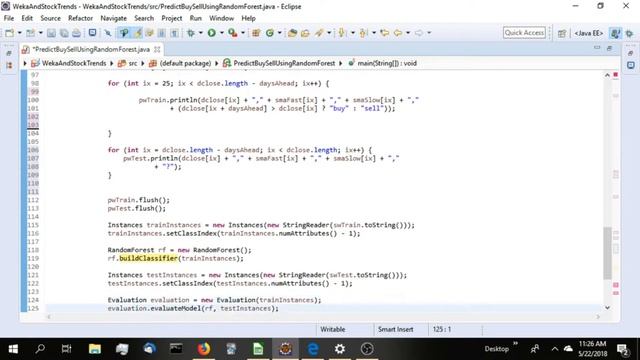Open Windows Settings gear on taskbar
640x360 pixels.
340,349
